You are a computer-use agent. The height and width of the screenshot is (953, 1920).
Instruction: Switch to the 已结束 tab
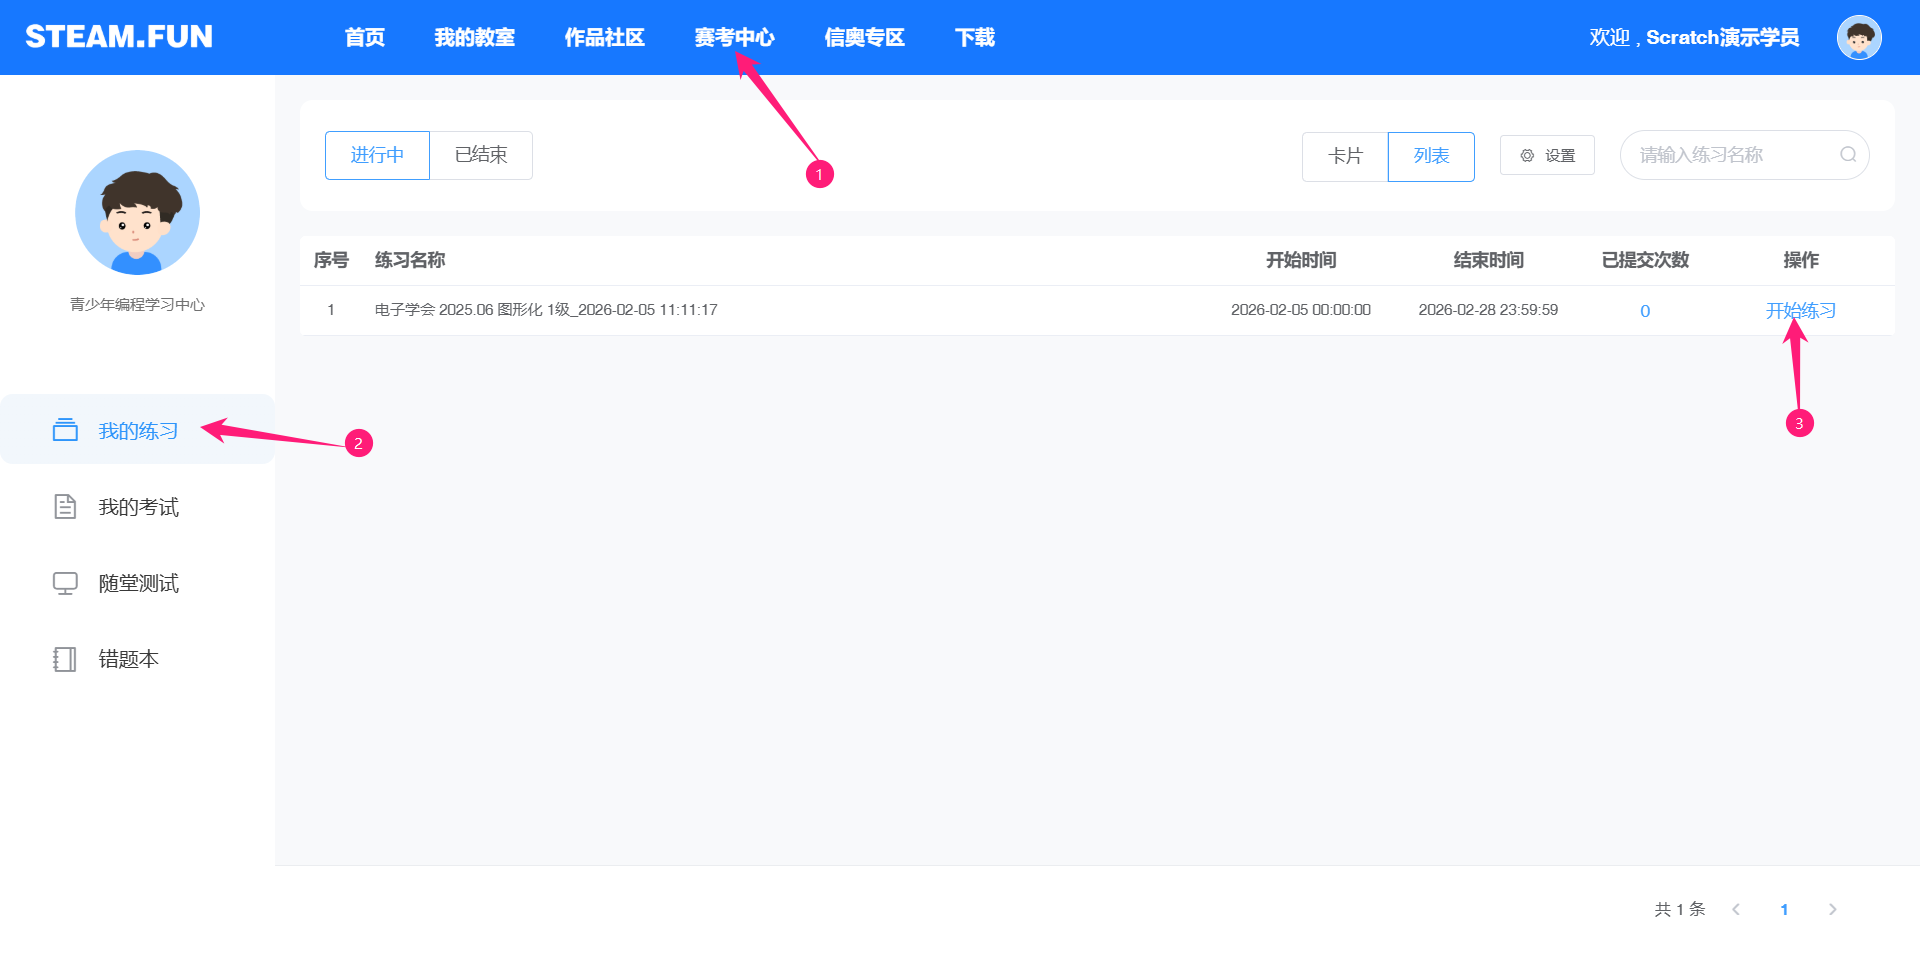point(481,155)
